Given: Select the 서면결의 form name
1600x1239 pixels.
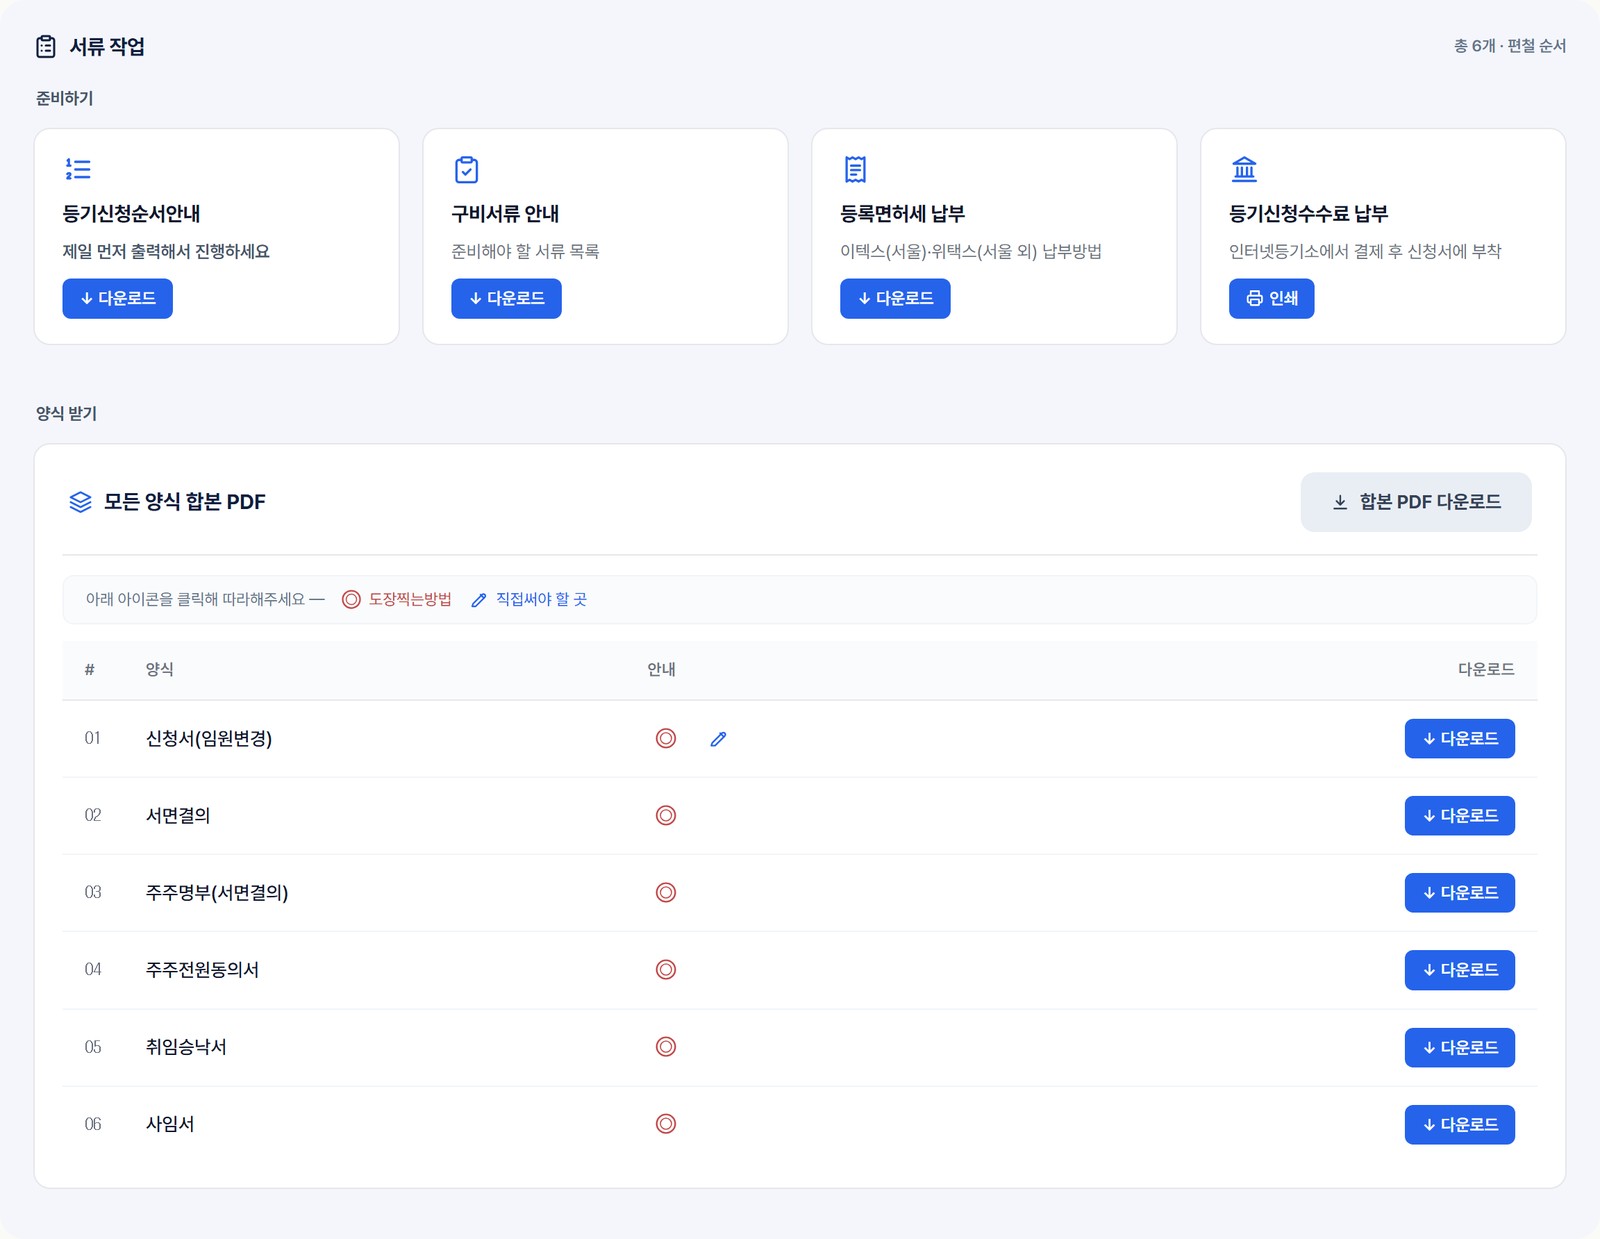Looking at the screenshot, I should [178, 815].
